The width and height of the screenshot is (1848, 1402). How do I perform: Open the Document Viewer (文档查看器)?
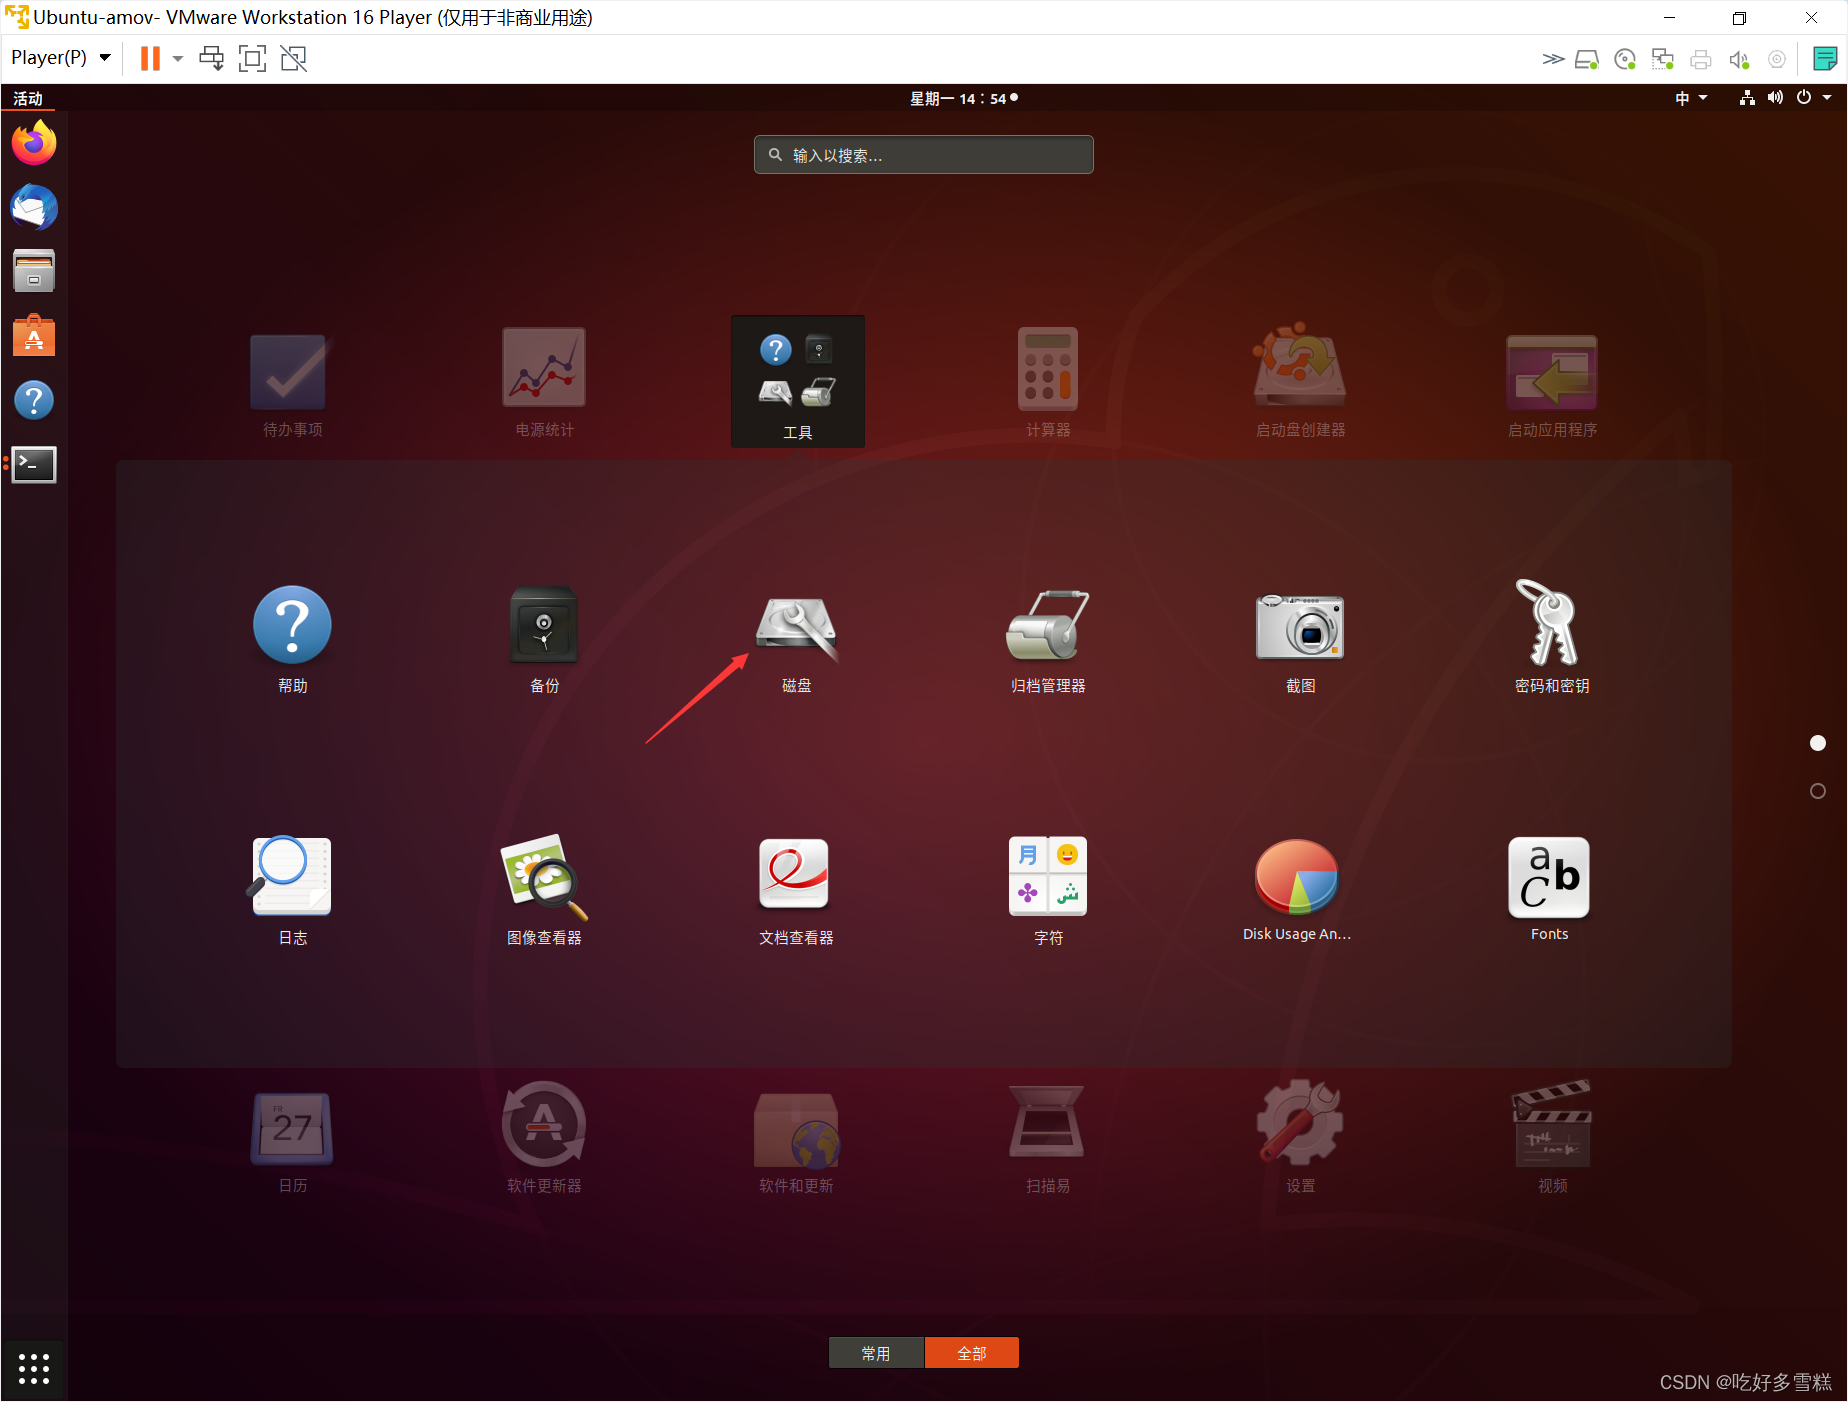click(796, 890)
